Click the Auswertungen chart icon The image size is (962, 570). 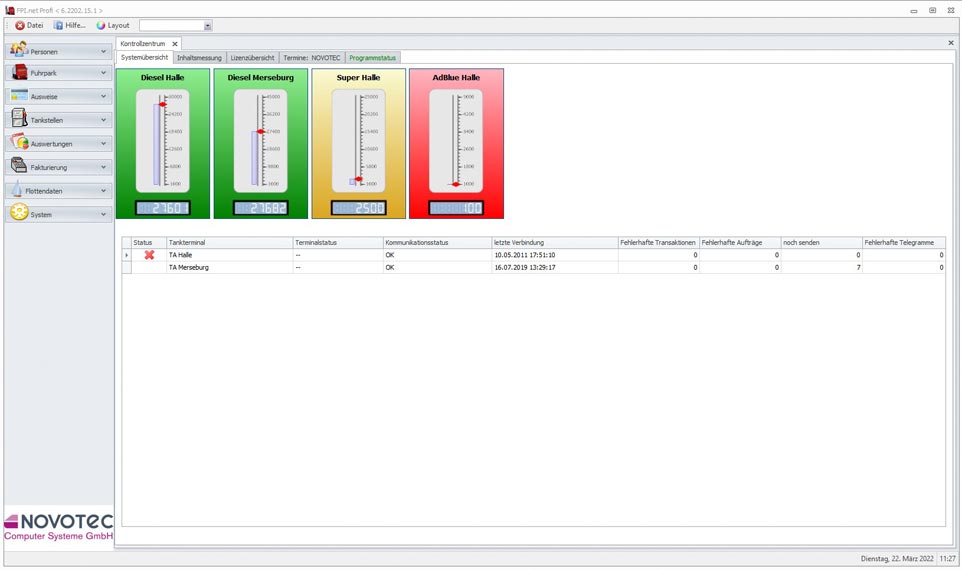[19, 143]
